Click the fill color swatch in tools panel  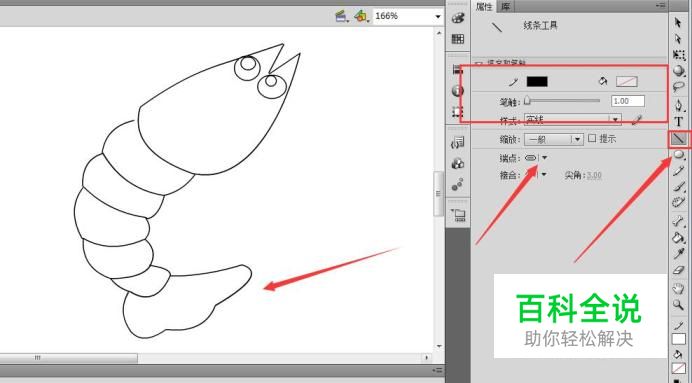pos(679,368)
